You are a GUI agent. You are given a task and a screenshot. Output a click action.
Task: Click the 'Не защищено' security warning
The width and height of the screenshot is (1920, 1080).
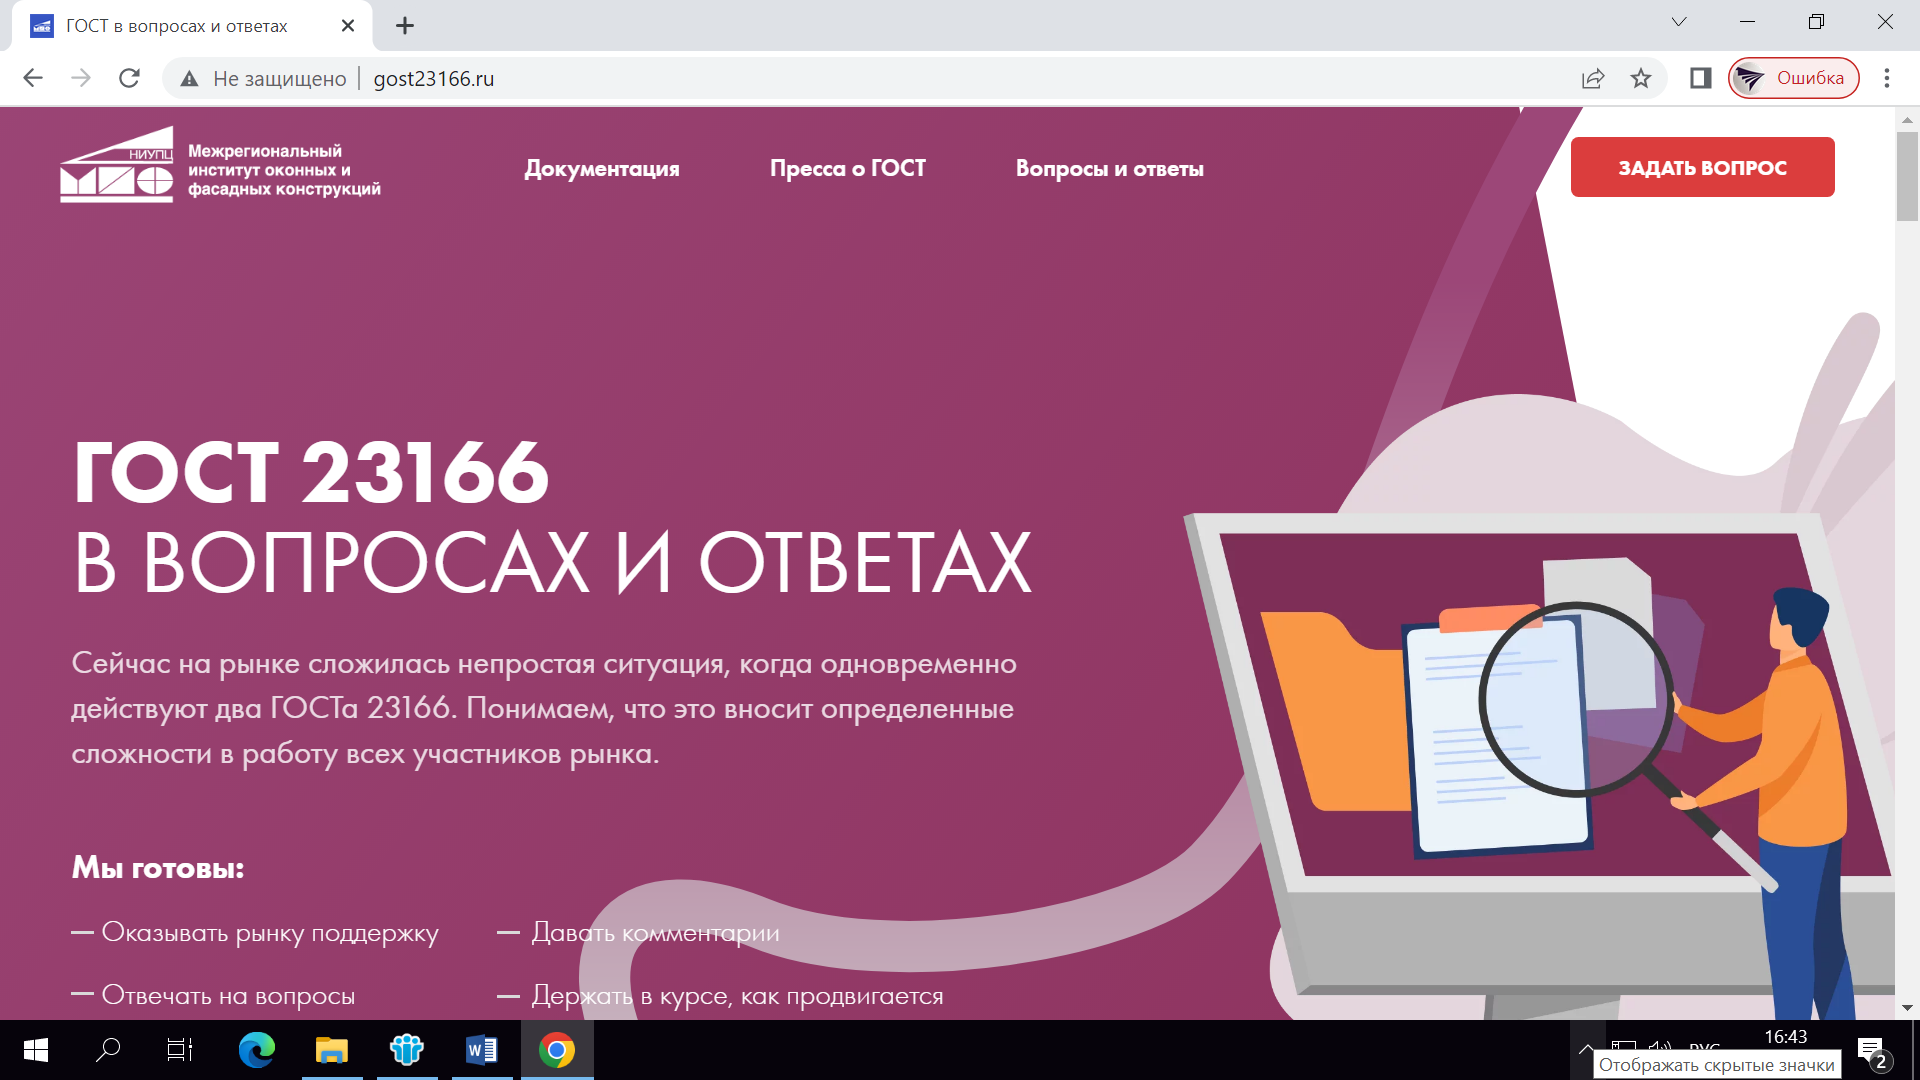tap(264, 79)
